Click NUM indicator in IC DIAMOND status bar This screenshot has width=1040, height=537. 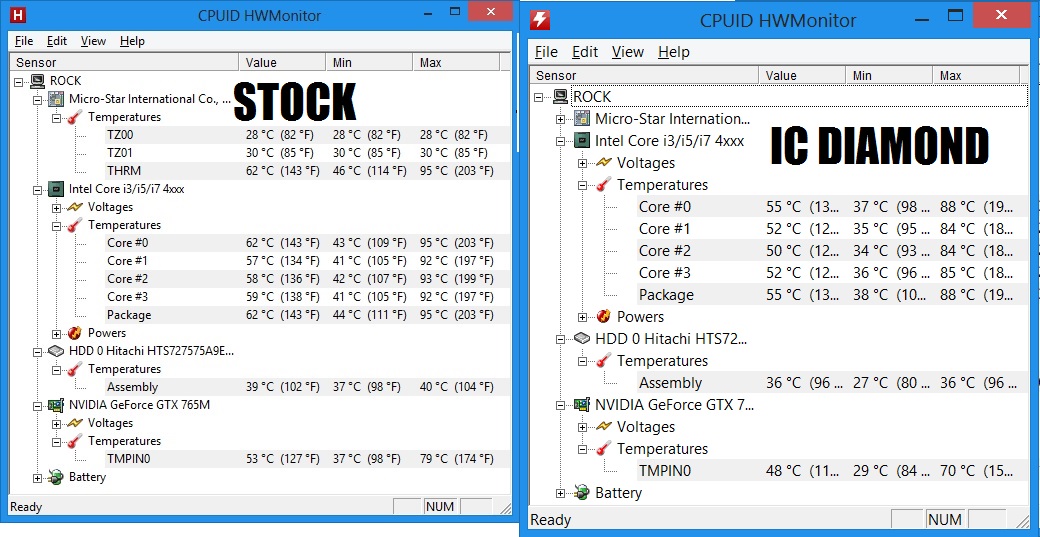(945, 519)
